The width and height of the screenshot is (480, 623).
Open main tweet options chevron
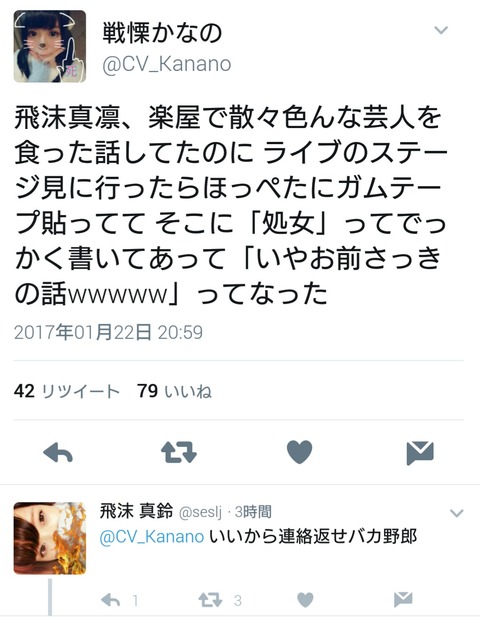tap(441, 30)
